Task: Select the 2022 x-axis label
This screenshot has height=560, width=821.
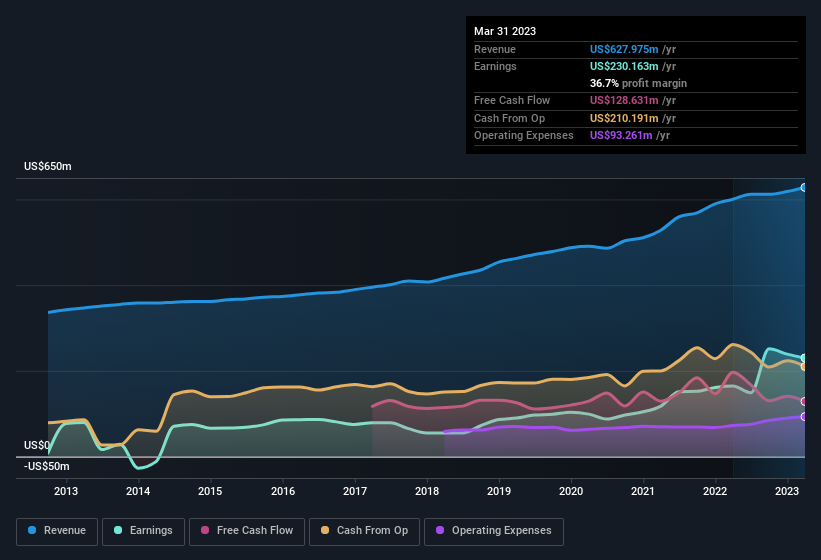Action: coord(715,491)
